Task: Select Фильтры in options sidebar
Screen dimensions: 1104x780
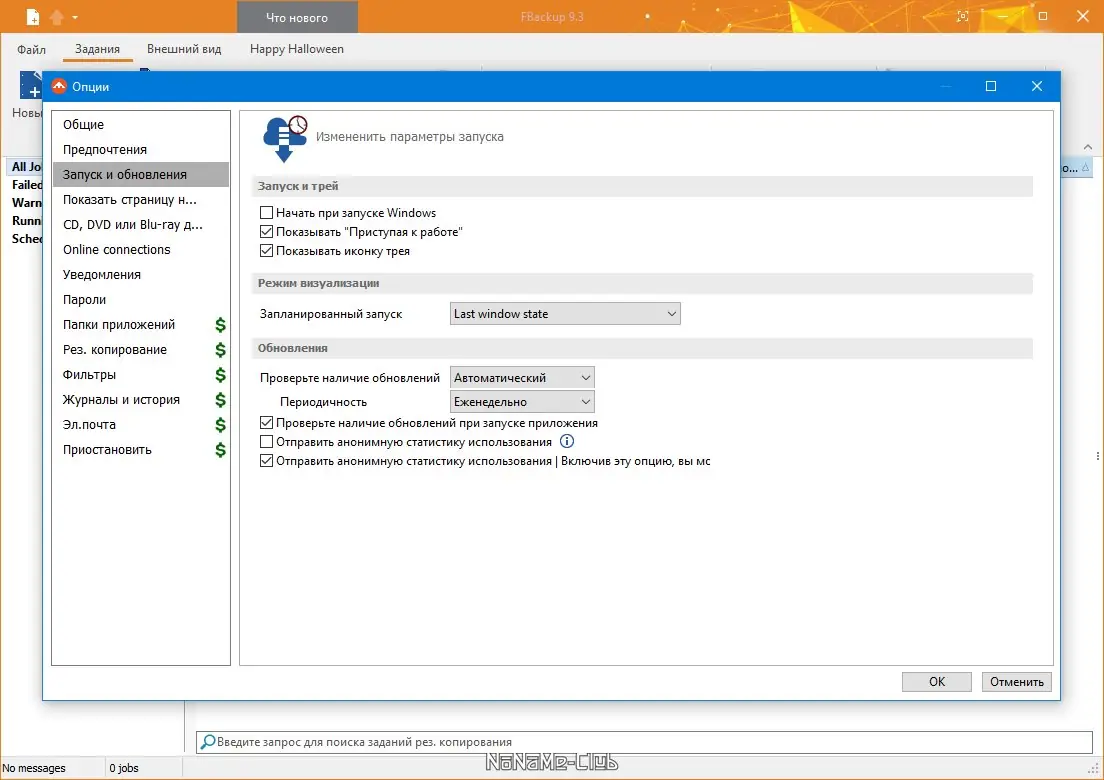Action: [x=141, y=375]
